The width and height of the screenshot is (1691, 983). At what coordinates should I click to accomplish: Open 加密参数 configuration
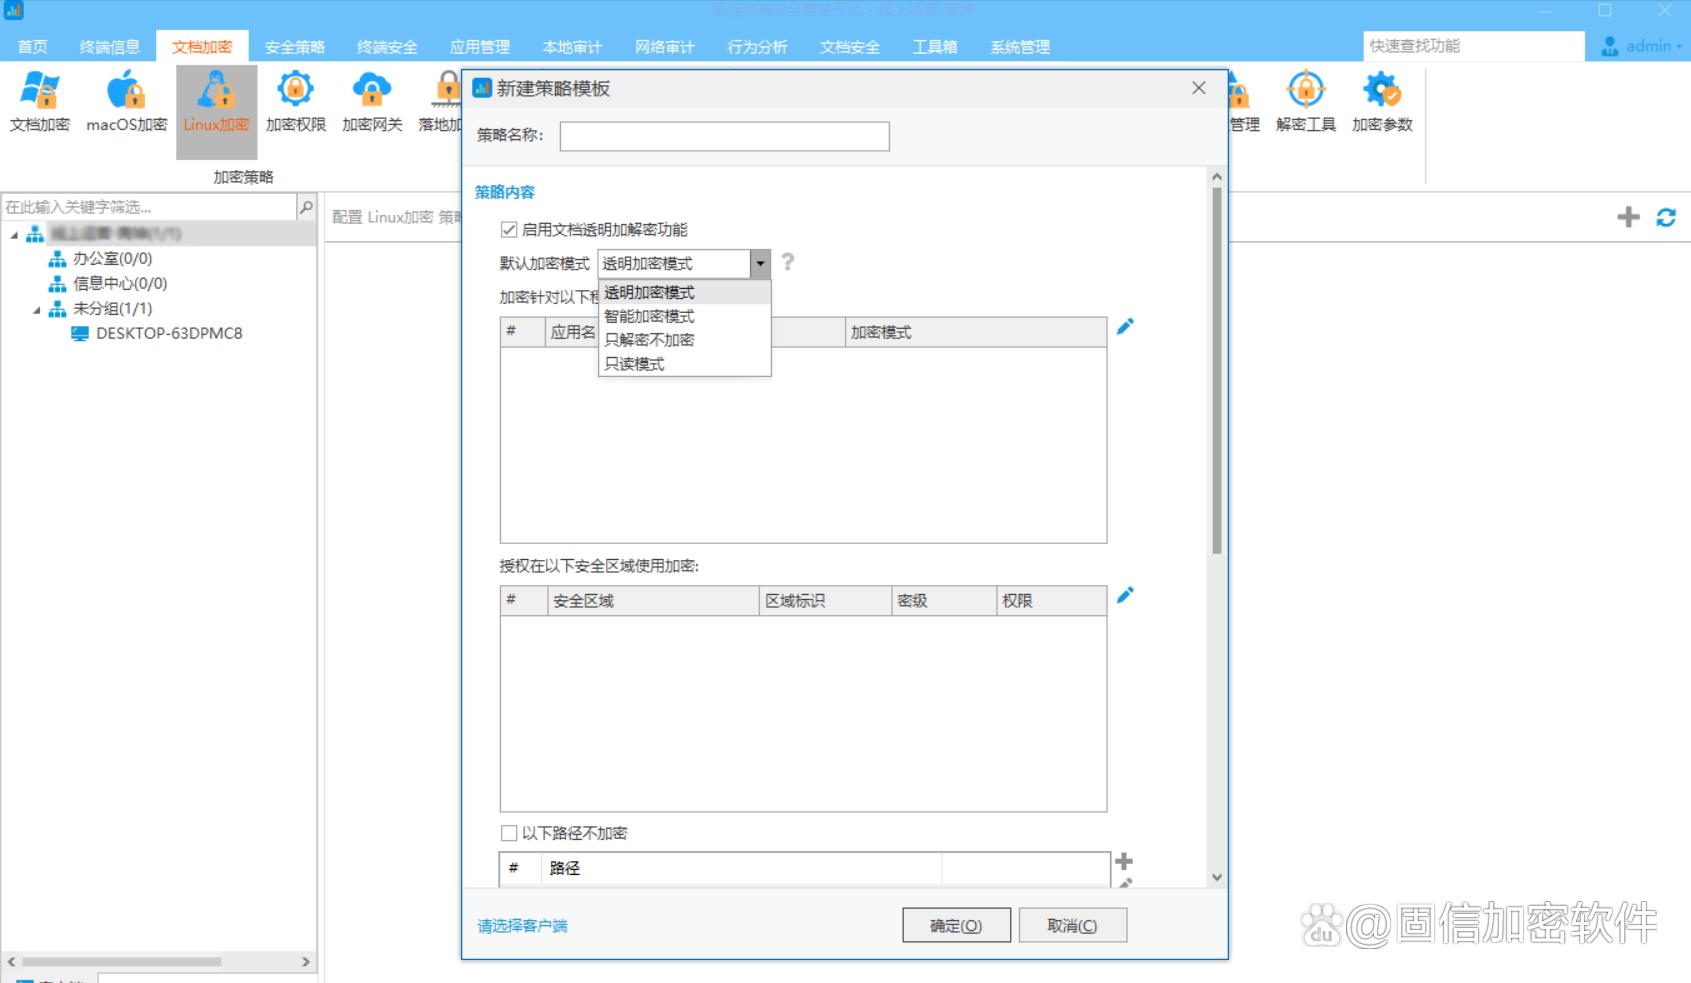tap(1380, 95)
